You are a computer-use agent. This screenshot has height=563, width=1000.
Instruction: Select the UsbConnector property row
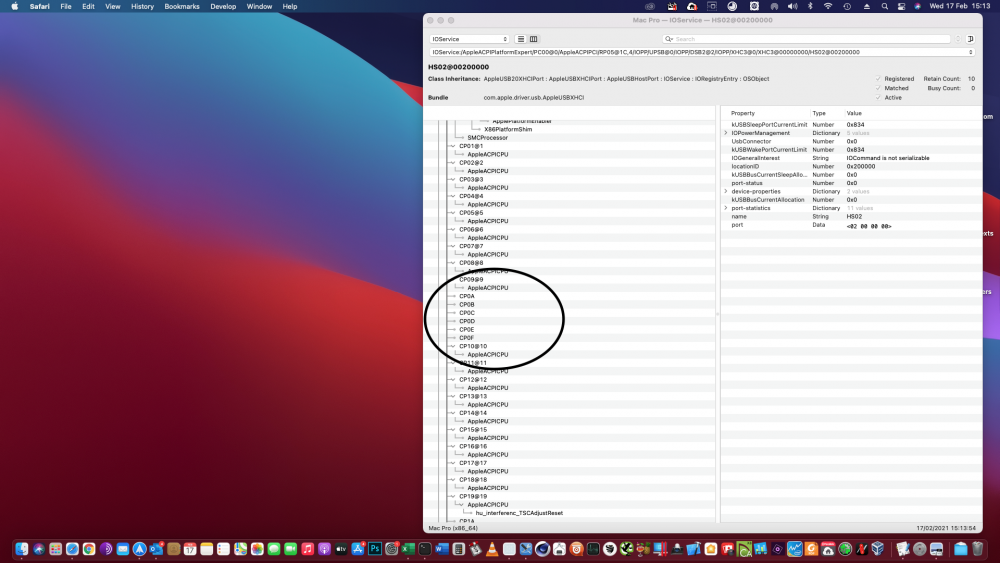click(851, 142)
